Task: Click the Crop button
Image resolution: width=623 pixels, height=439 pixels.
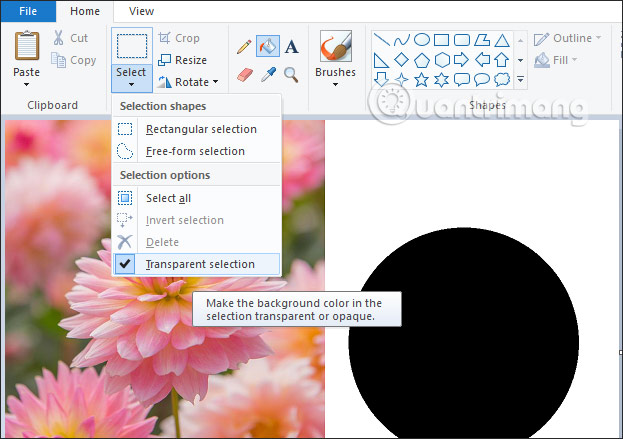Action: [x=179, y=38]
